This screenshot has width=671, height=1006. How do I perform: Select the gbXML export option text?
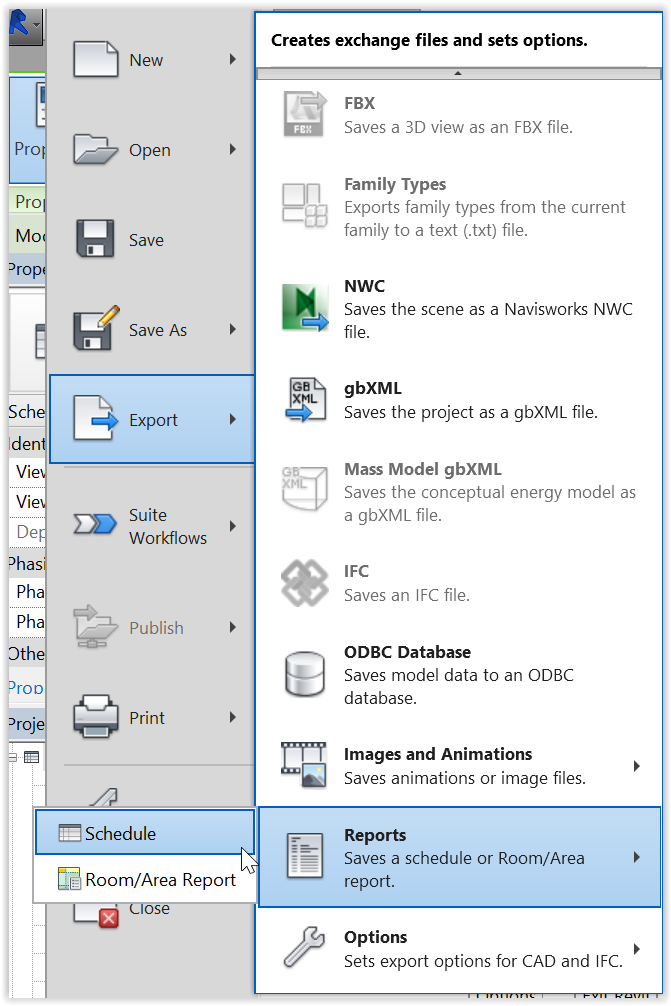point(471,400)
